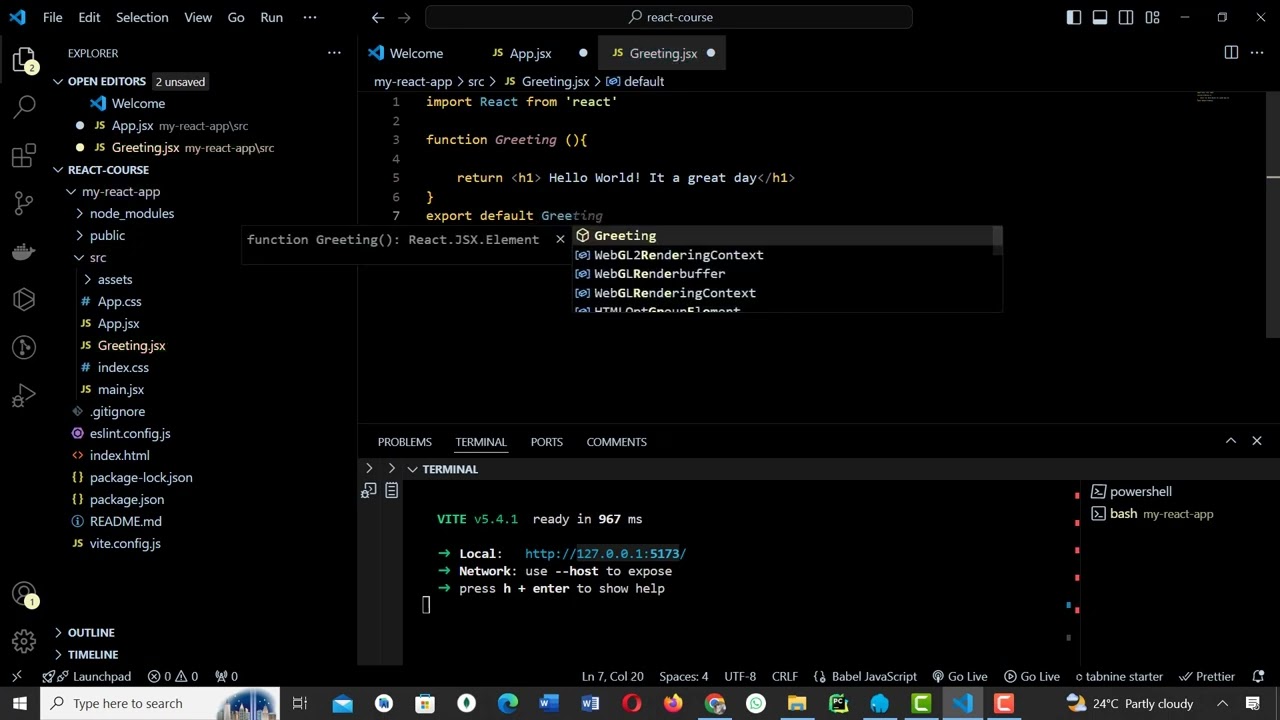Expand the public folder

click(x=80, y=235)
